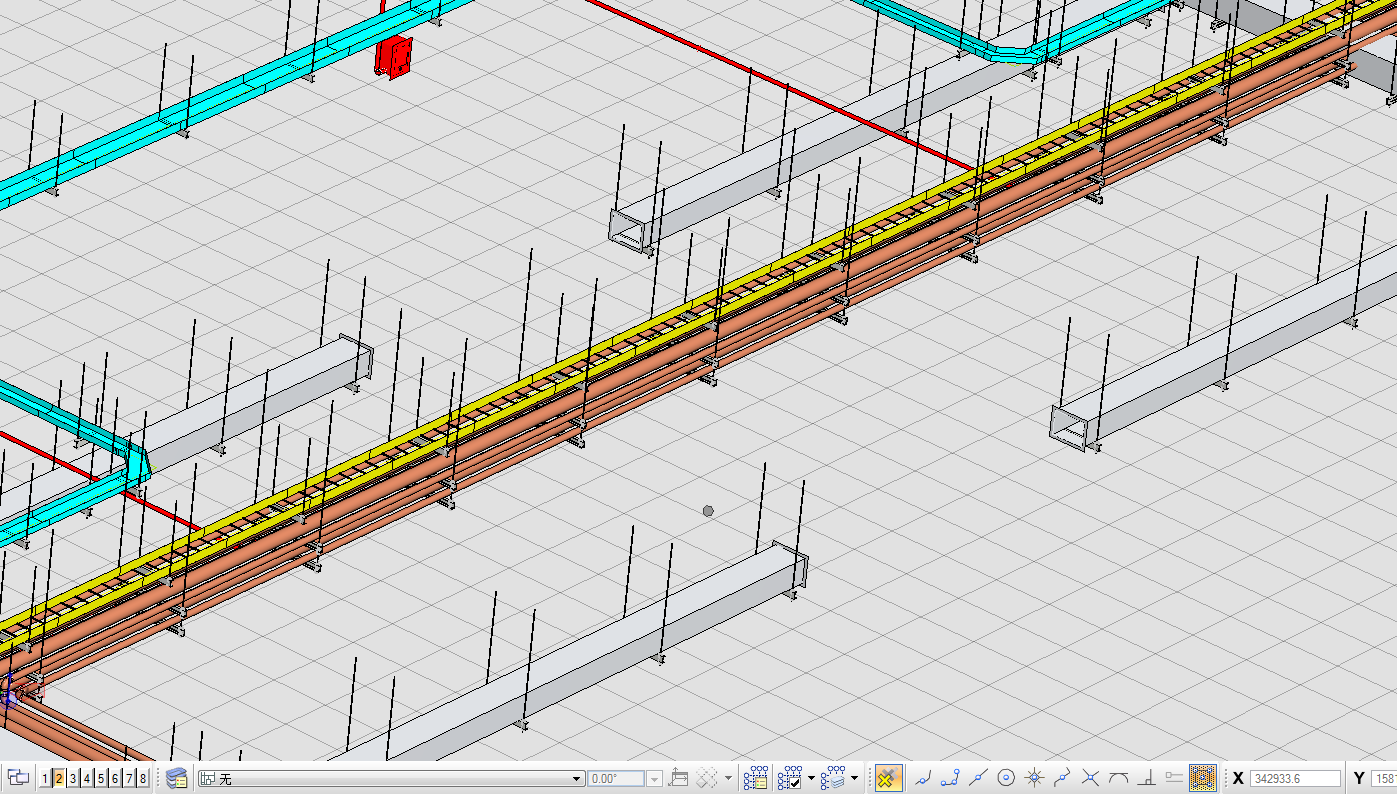
Task: Open the level display layers icon
Action: (177, 778)
